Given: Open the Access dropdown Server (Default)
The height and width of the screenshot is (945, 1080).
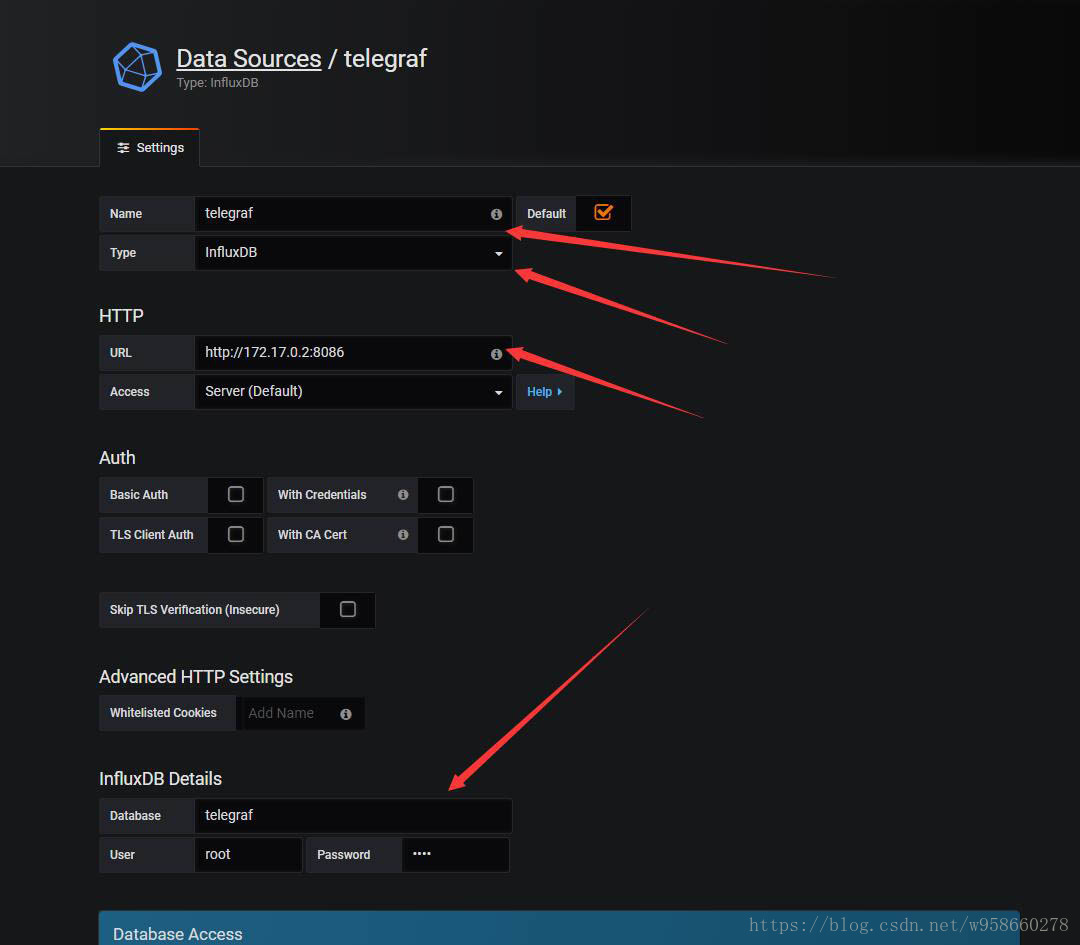Looking at the screenshot, I should [x=353, y=392].
